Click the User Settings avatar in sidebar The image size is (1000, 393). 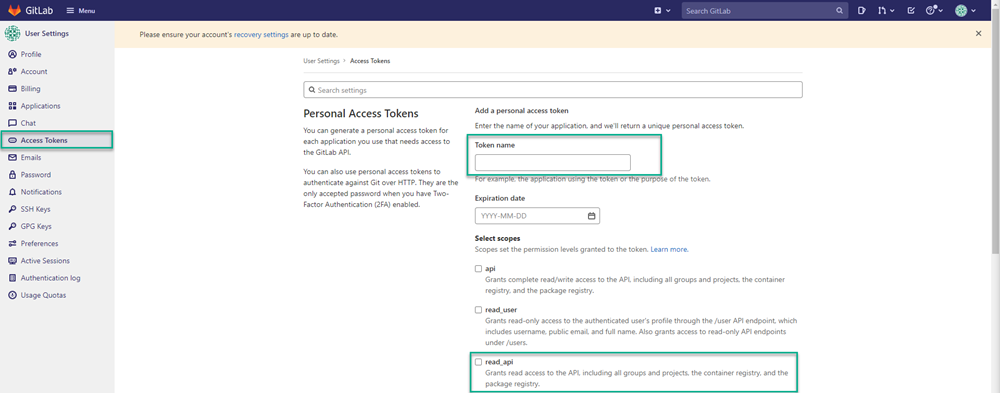pyautogui.click(x=12, y=33)
